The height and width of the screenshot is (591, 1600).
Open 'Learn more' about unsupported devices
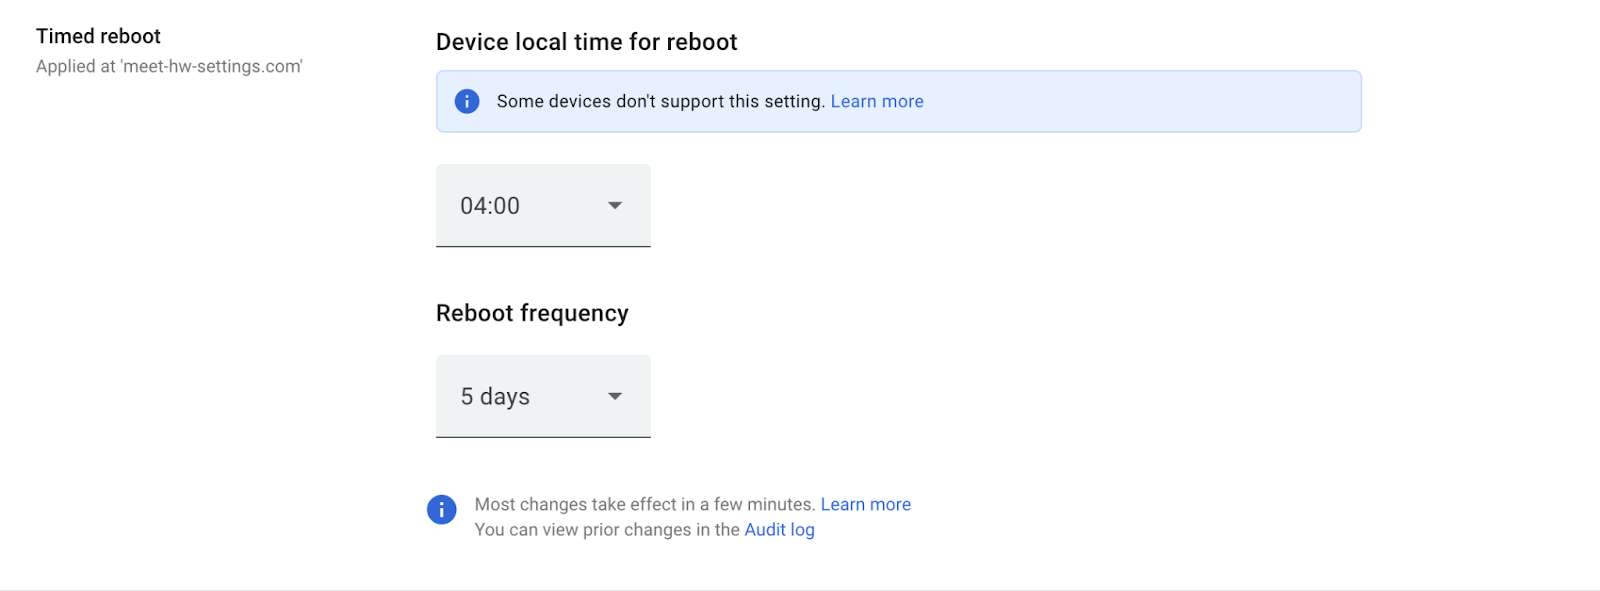coord(877,101)
